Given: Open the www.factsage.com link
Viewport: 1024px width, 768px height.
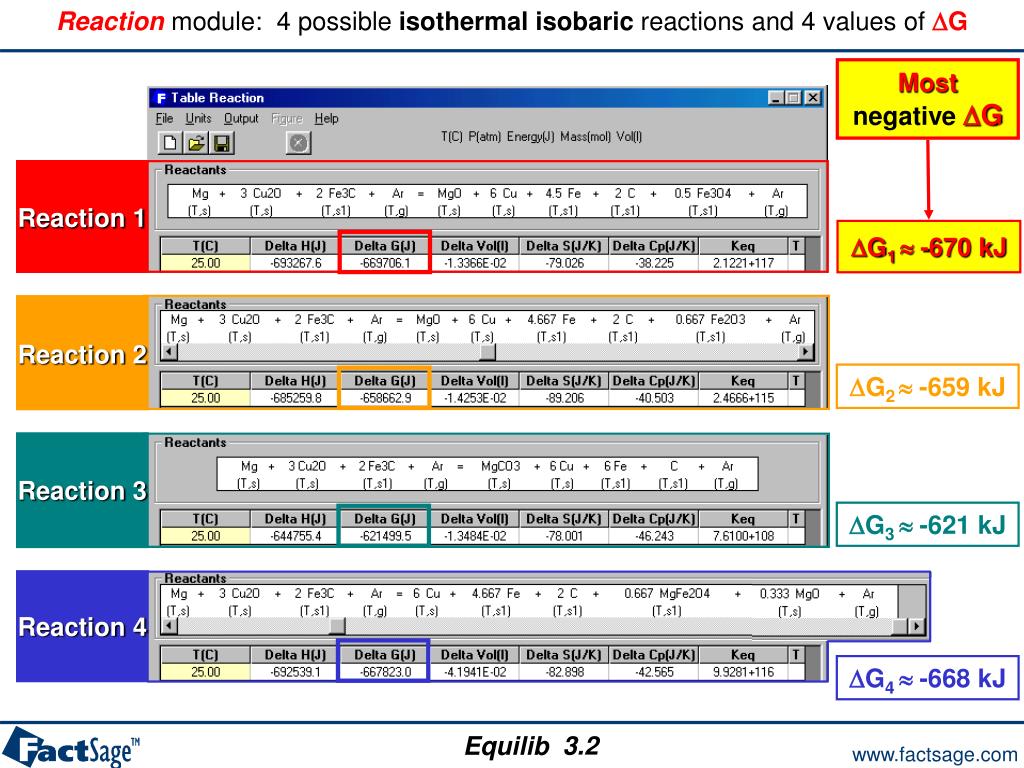Looking at the screenshot, I should coord(935,756).
